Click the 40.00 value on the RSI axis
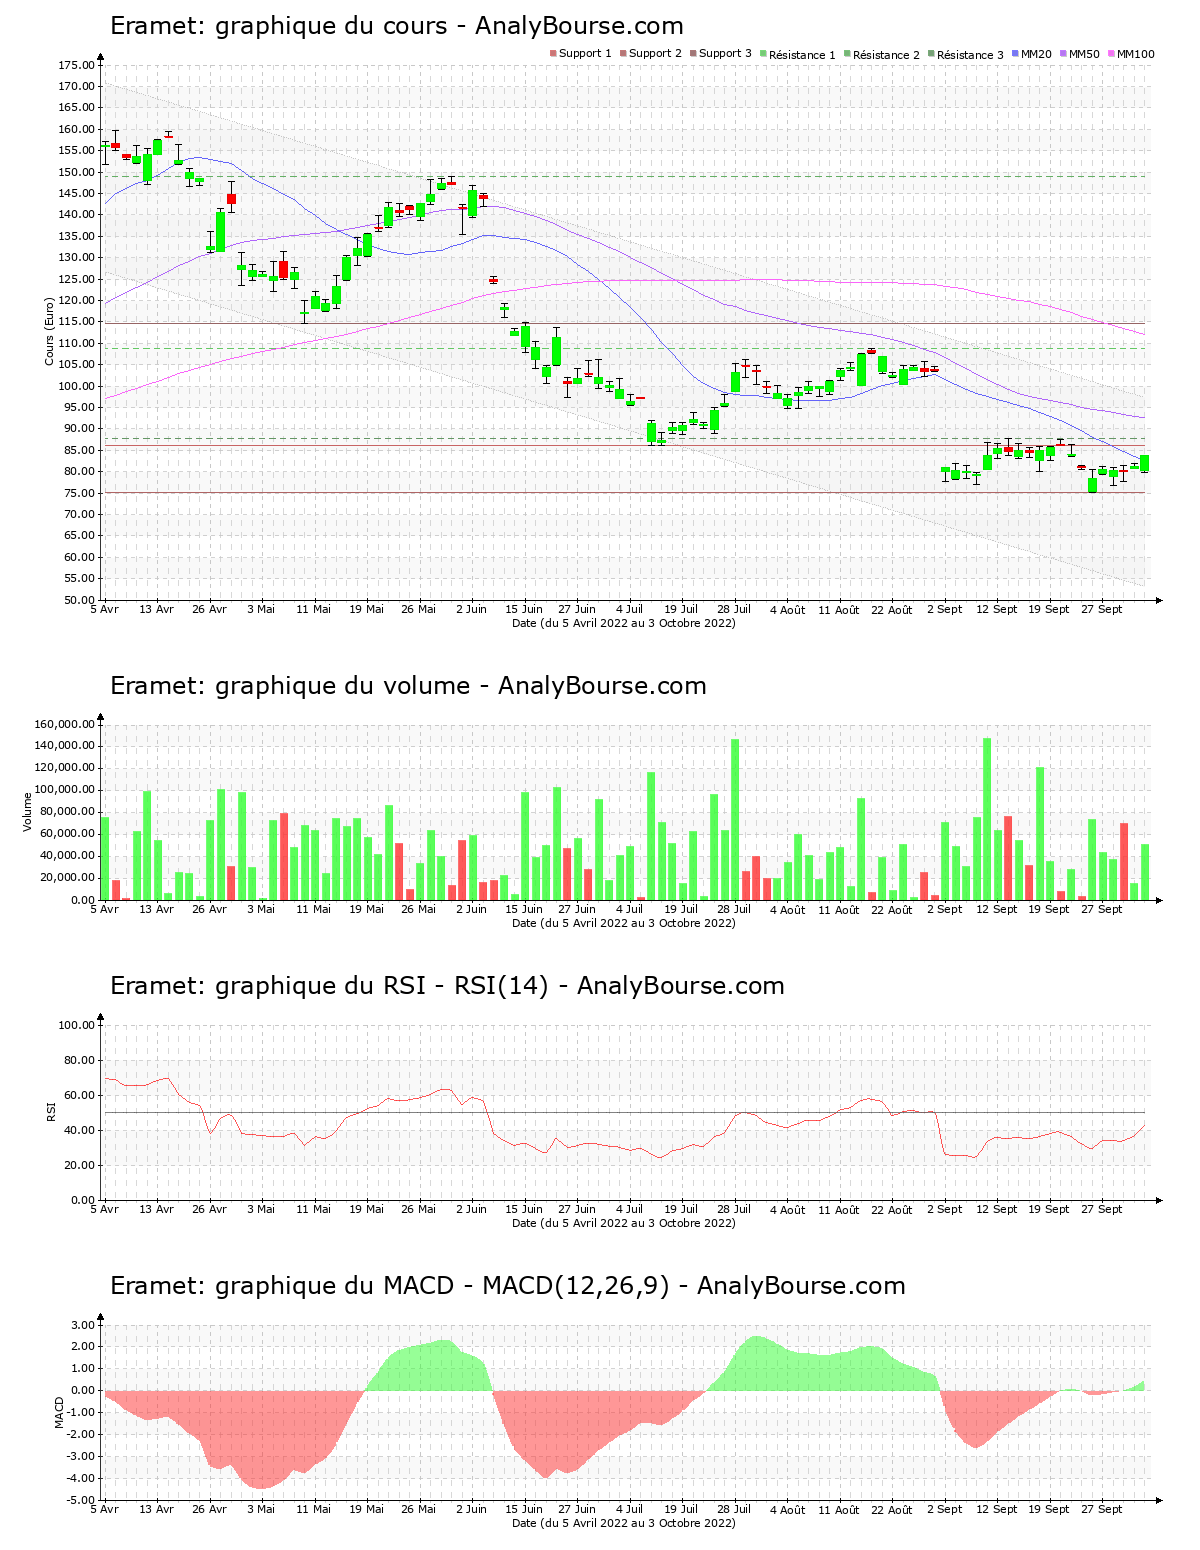This screenshot has height=1550, width=1200. 79,1130
